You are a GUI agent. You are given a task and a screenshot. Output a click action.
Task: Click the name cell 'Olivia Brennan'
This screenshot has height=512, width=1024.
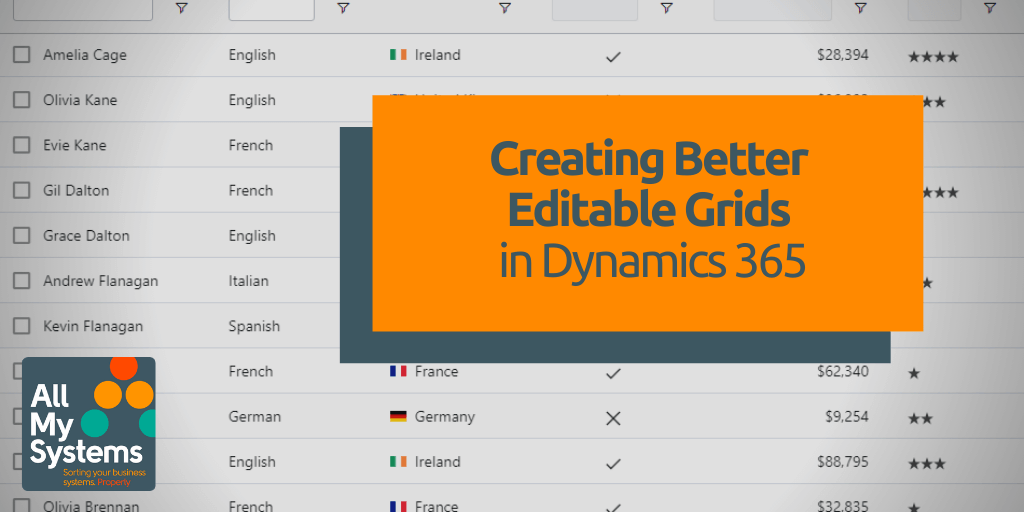pos(91,505)
